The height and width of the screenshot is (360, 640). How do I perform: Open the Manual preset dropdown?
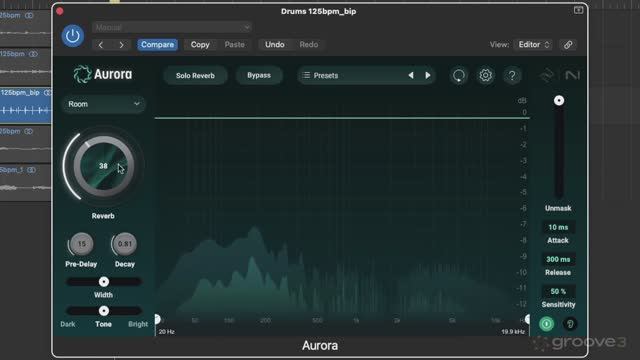(x=171, y=27)
